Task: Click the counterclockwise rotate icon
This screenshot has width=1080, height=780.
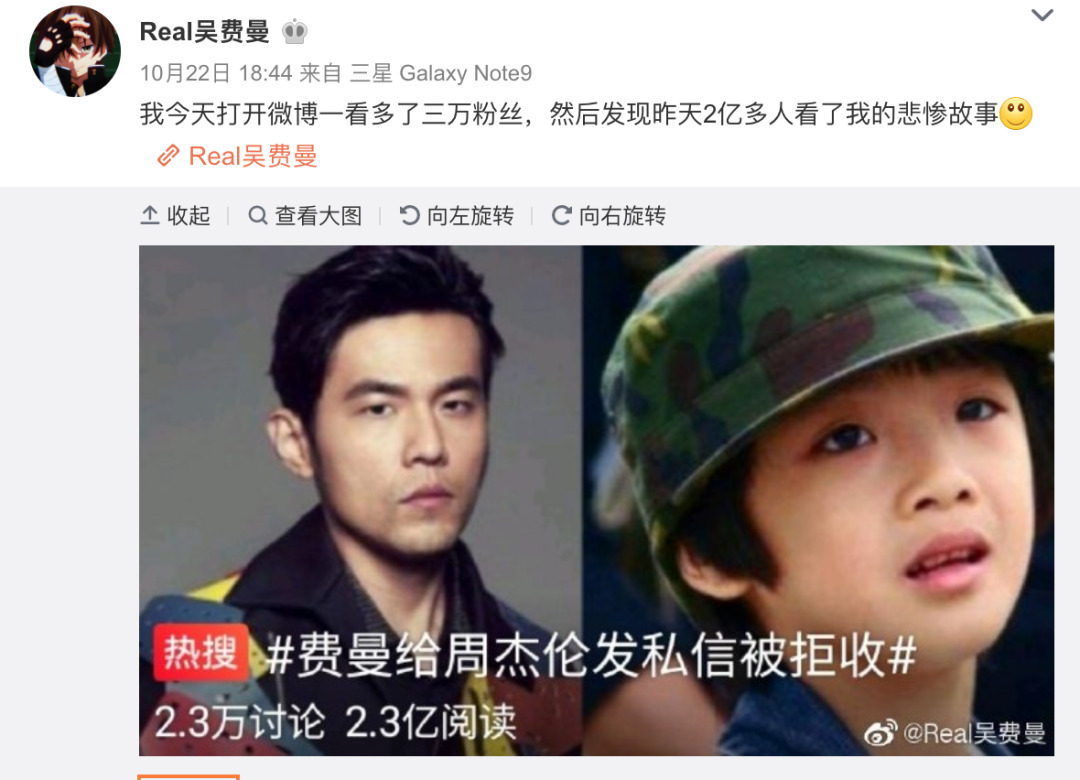Action: 409,216
